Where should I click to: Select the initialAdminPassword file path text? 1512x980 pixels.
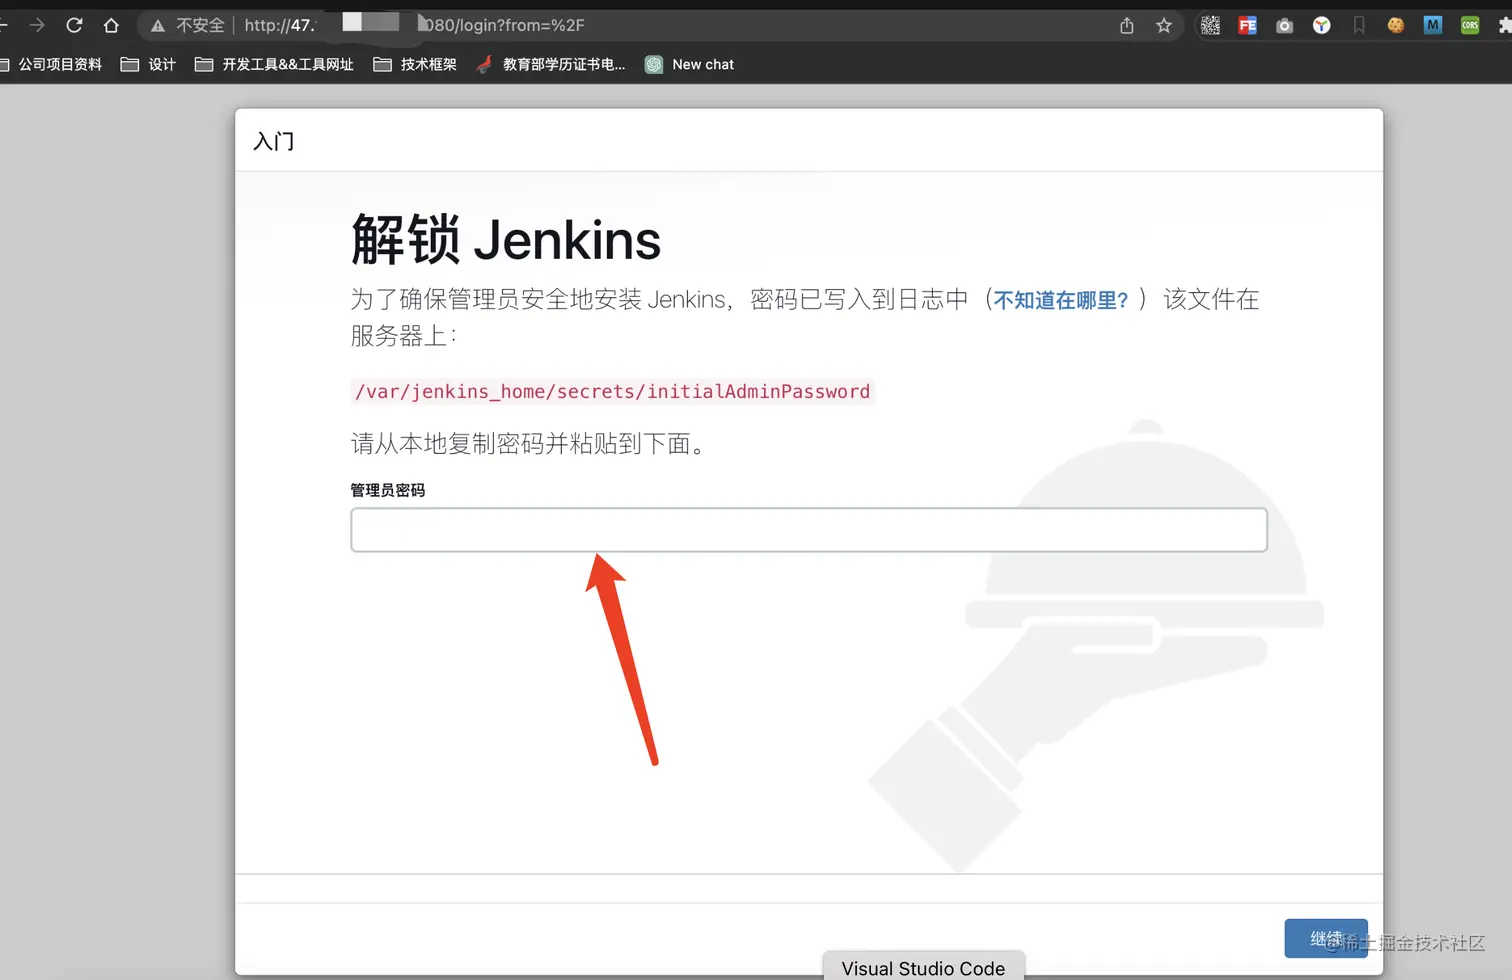[612, 391]
